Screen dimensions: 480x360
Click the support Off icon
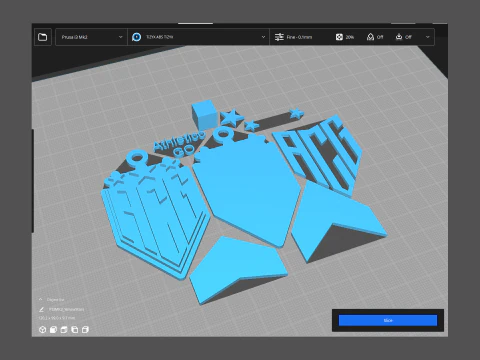click(370, 37)
